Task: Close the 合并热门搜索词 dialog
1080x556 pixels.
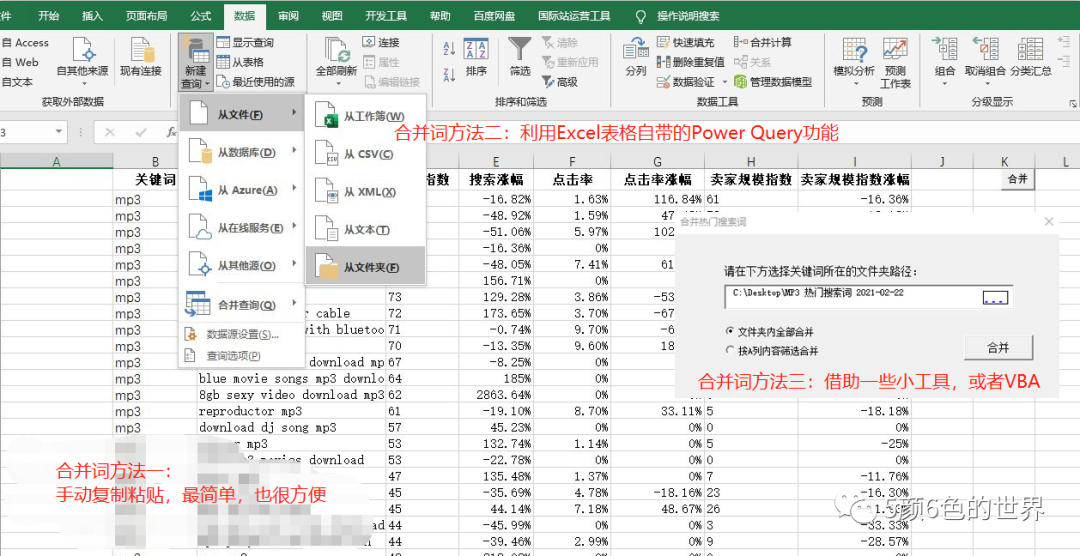Action: (1048, 221)
